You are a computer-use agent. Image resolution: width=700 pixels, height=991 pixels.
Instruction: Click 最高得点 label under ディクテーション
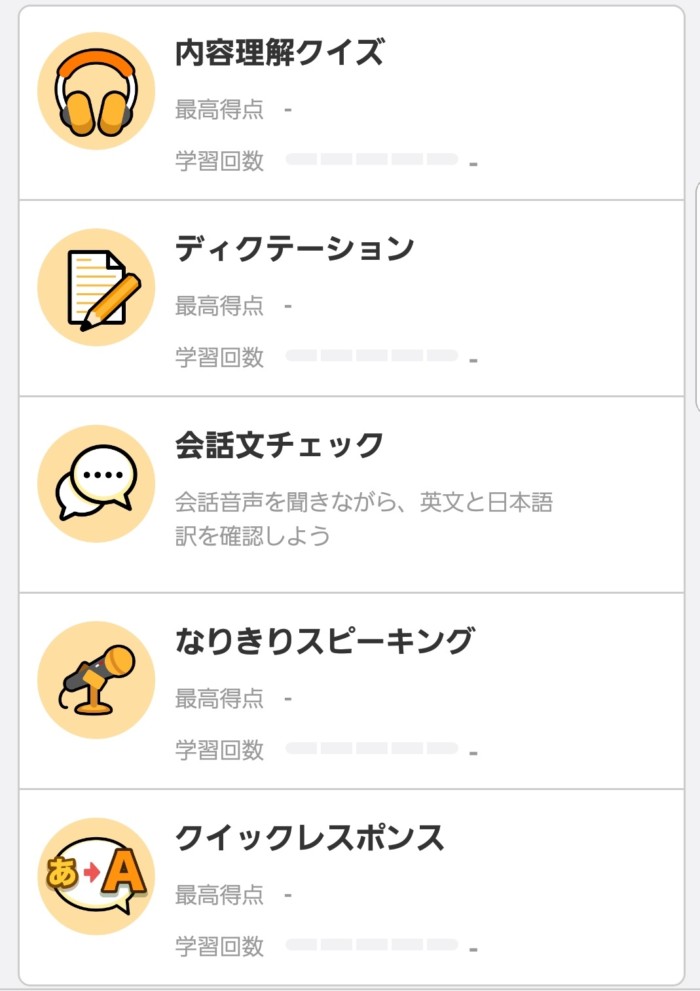click(x=219, y=307)
